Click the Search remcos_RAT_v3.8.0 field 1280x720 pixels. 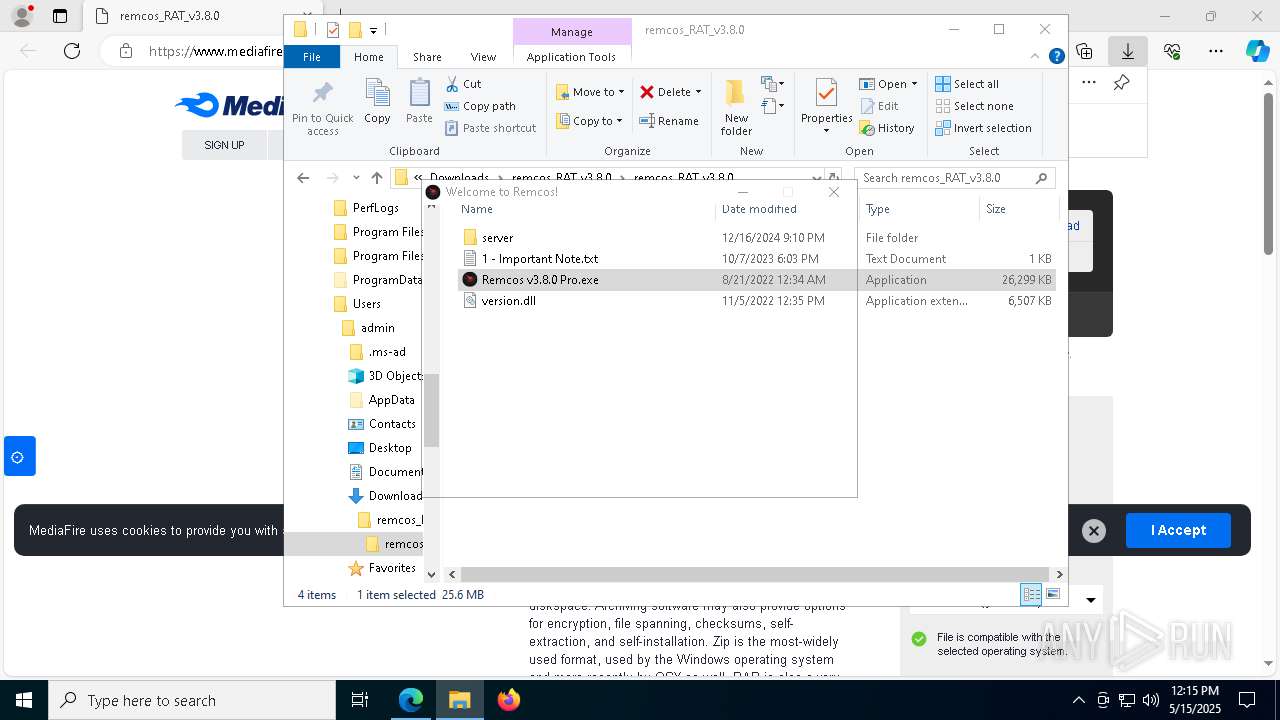coord(955,178)
